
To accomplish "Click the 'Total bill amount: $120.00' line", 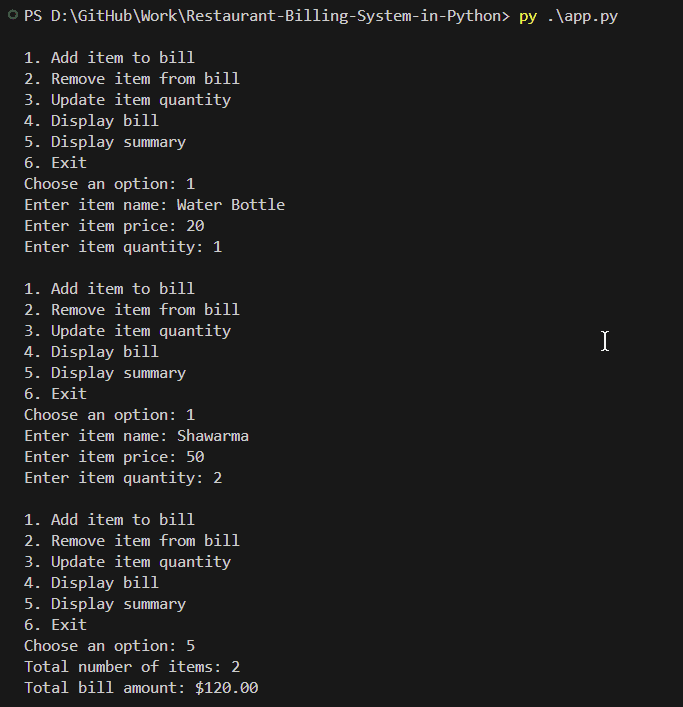I will point(141,688).
